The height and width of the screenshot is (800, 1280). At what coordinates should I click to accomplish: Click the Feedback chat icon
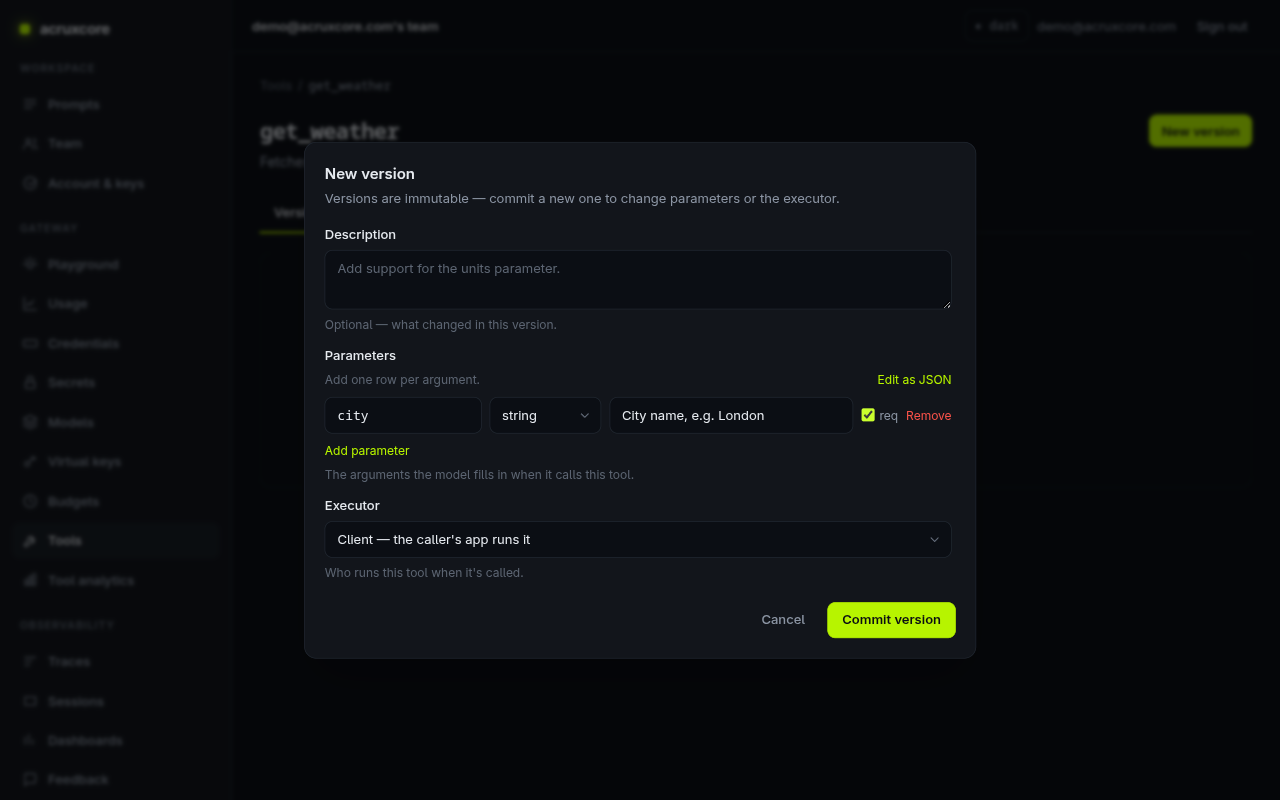pyautogui.click(x=29, y=779)
